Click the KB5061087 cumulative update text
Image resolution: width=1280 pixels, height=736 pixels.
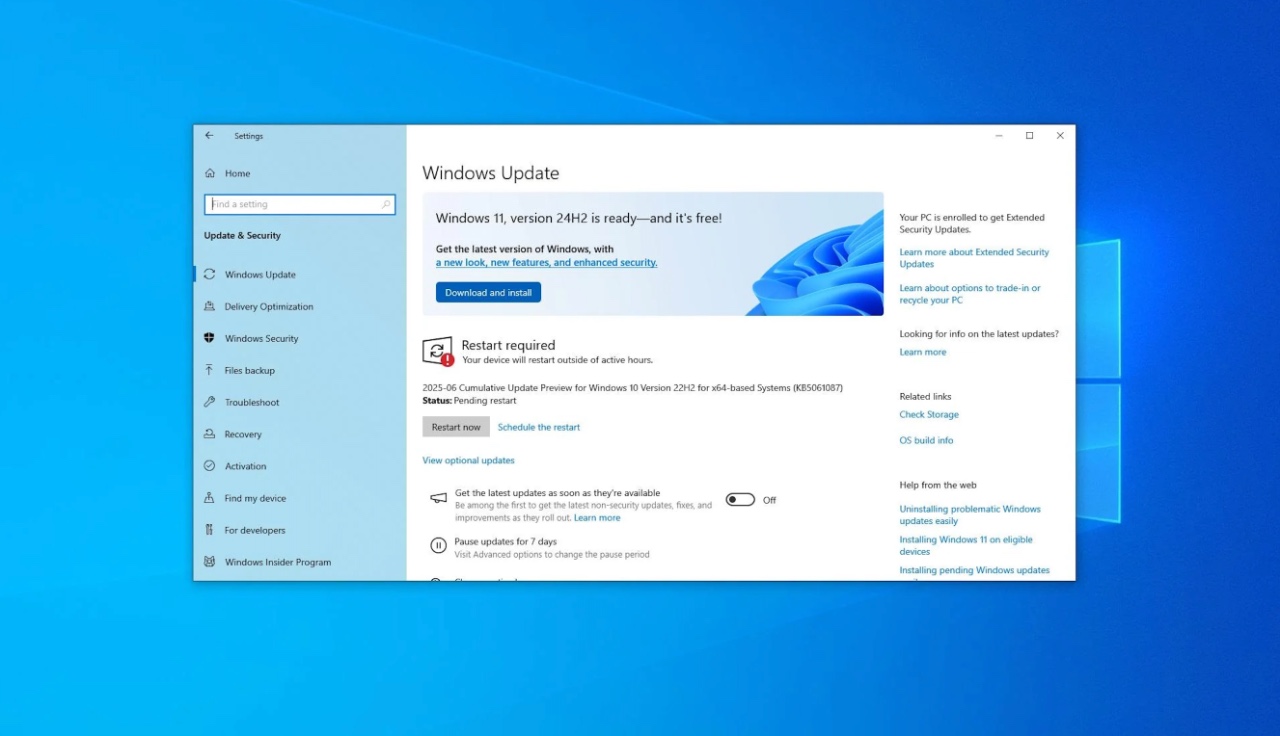(x=632, y=387)
